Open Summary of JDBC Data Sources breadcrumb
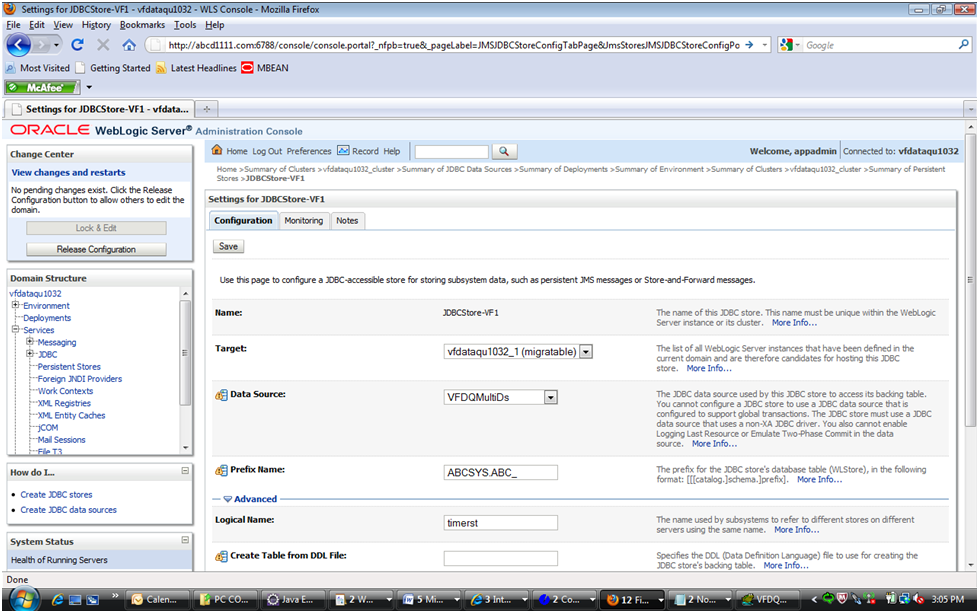Screen dimensions: 979x613 tap(456, 169)
